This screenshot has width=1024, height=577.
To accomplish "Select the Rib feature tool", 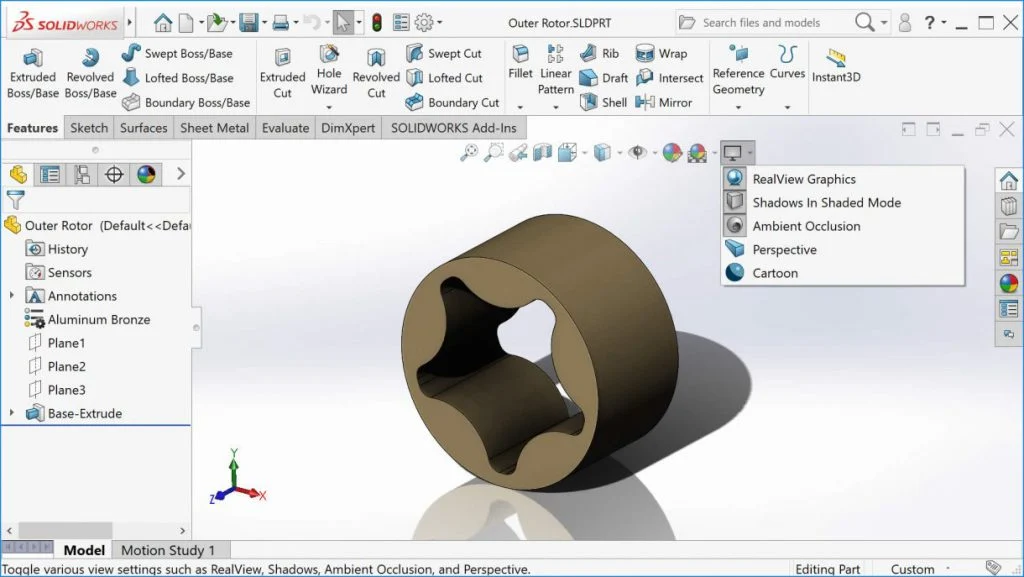I will tap(599, 54).
